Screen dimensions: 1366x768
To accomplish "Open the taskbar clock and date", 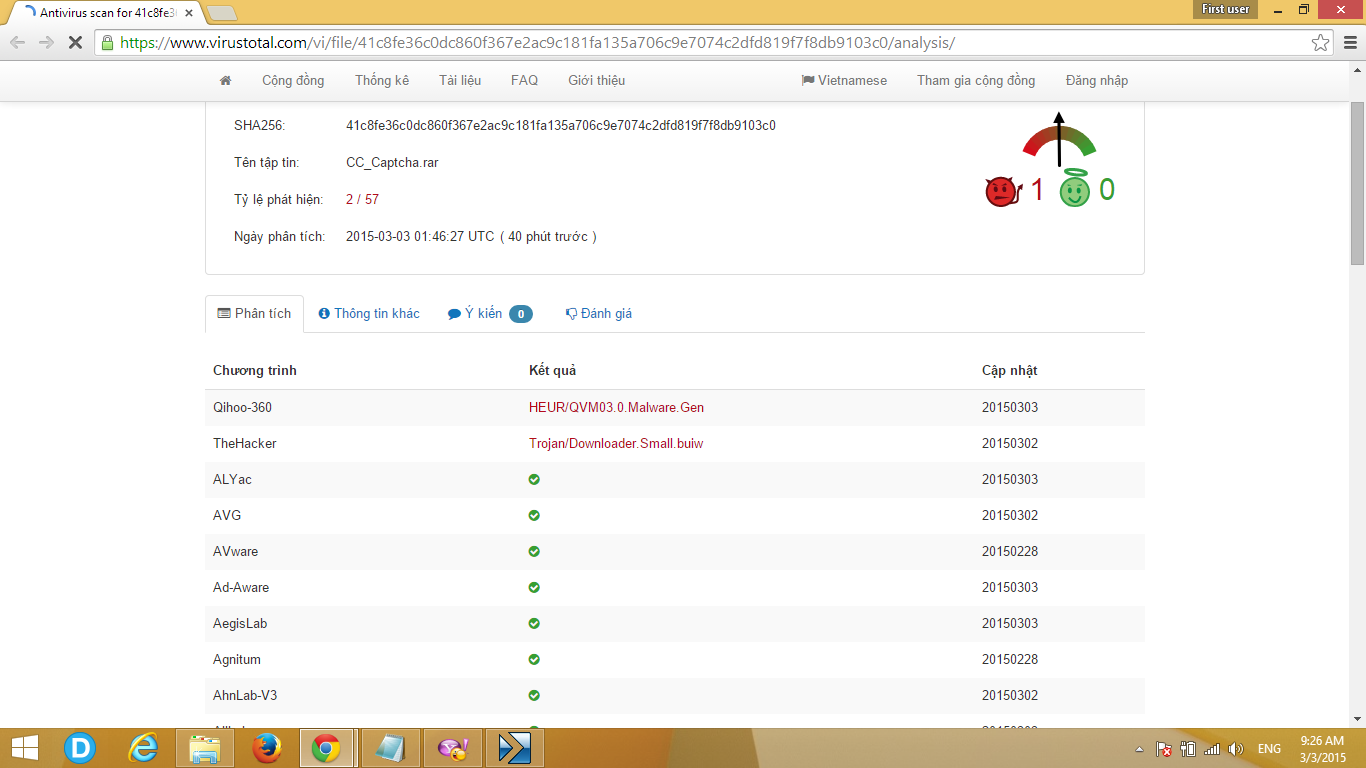I will tap(1321, 749).
